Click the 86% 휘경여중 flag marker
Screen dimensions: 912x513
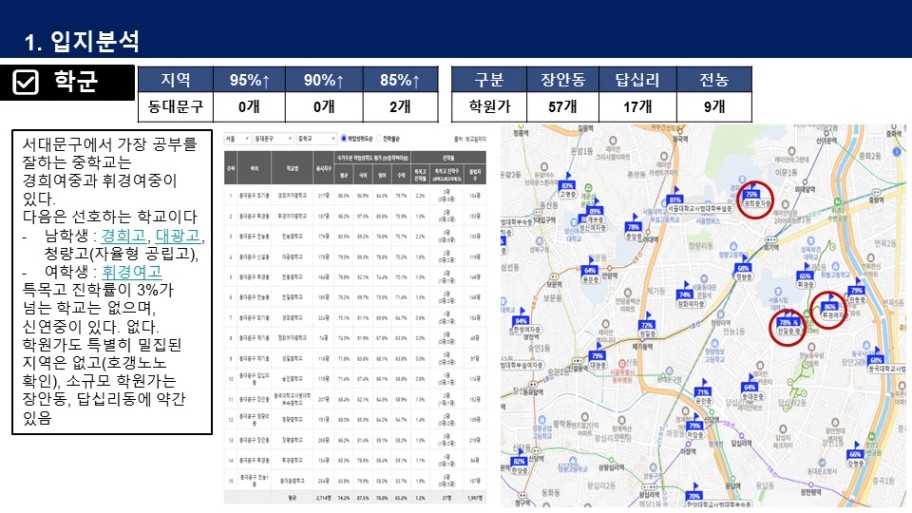coord(831,306)
